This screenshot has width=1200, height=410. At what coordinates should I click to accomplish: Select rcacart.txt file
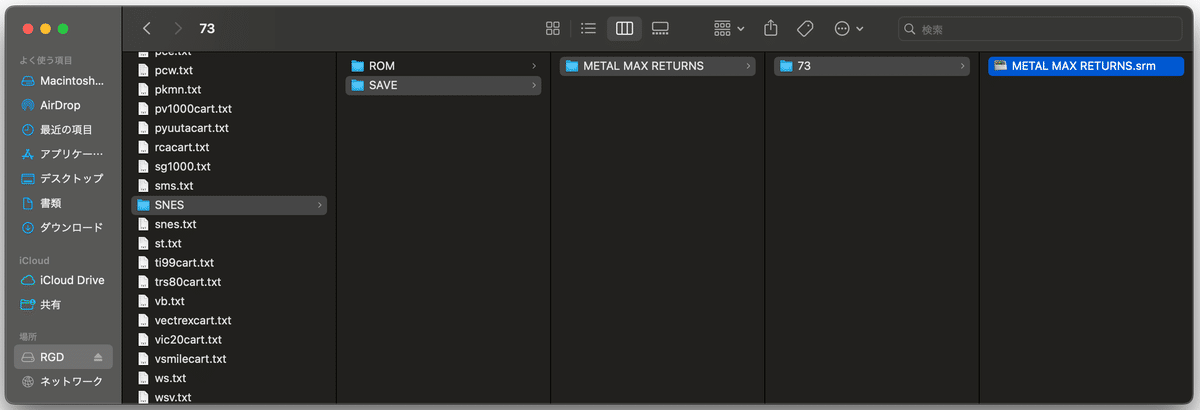[x=229, y=147]
